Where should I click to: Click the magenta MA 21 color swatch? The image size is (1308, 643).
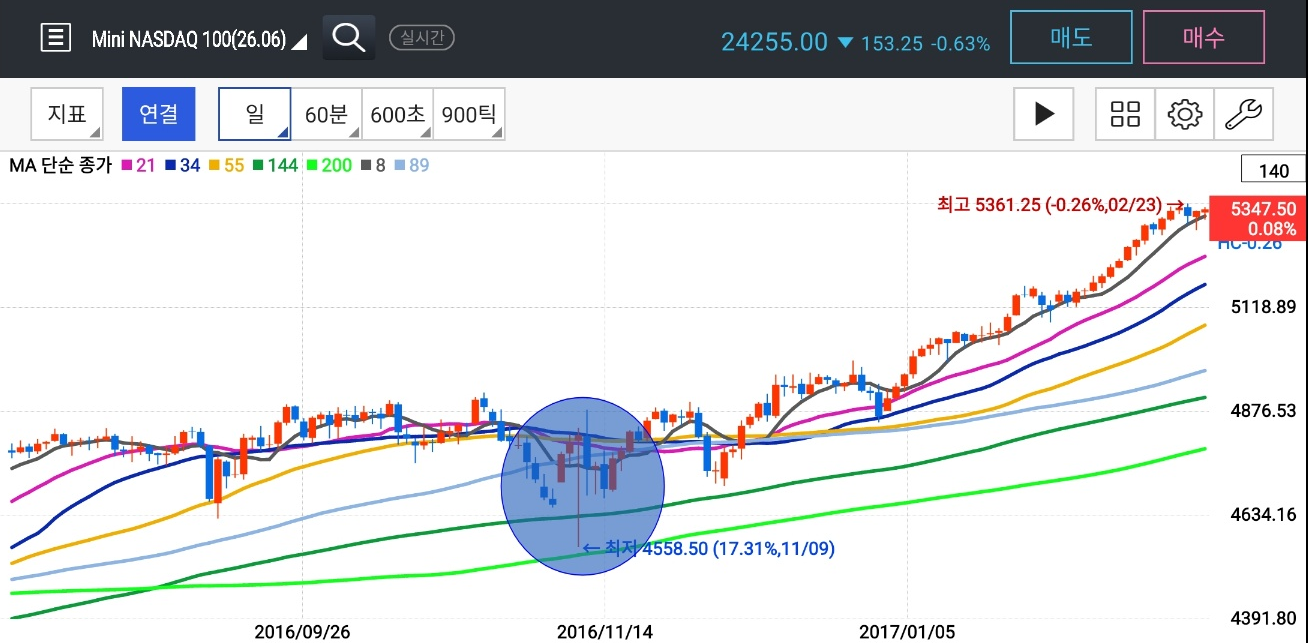127,166
